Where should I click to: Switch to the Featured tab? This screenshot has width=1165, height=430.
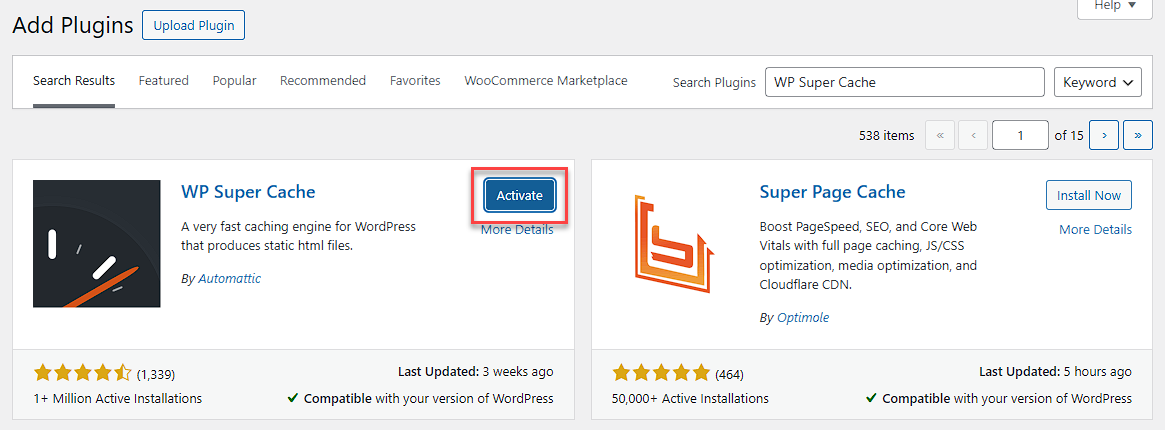(163, 81)
